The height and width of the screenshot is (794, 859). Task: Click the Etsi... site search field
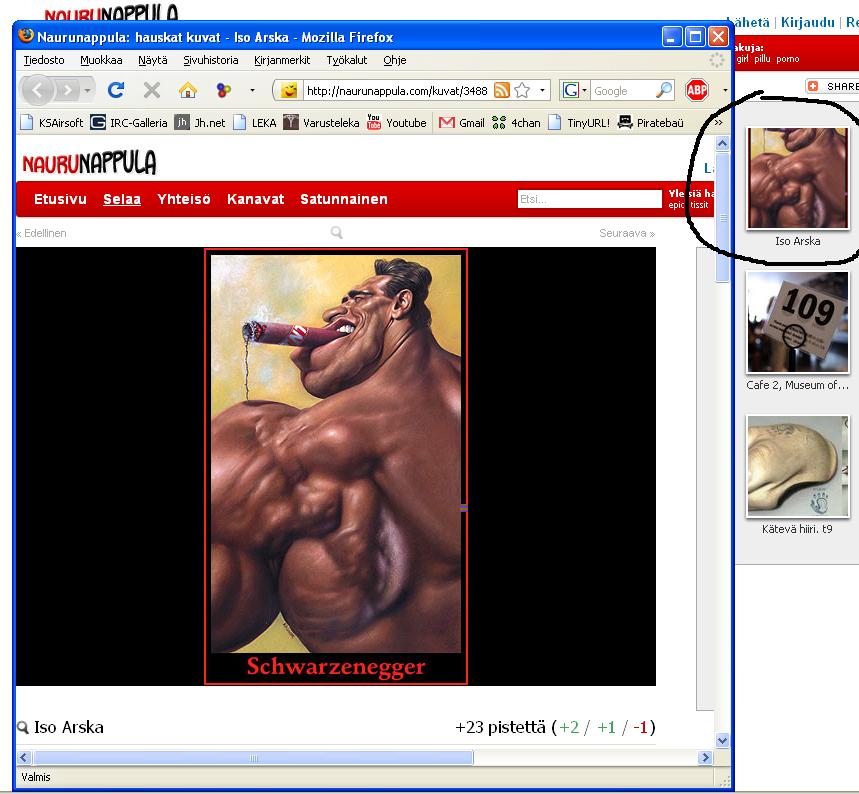click(x=588, y=199)
